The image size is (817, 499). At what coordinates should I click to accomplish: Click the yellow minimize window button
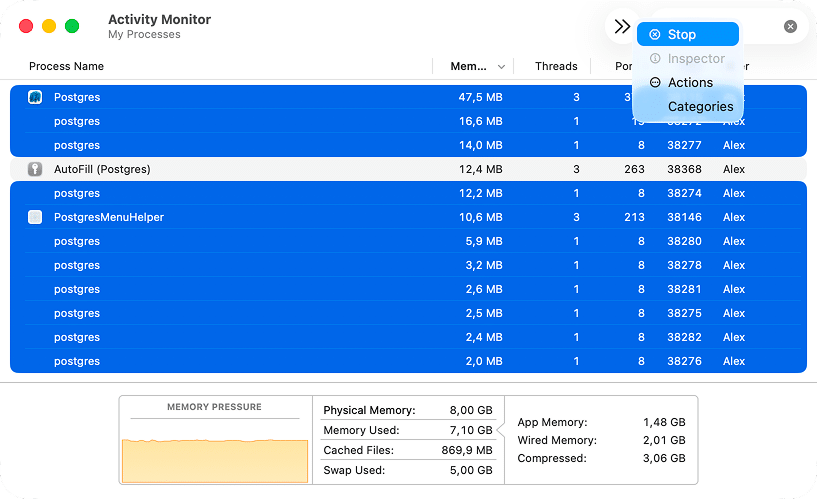tap(49, 26)
